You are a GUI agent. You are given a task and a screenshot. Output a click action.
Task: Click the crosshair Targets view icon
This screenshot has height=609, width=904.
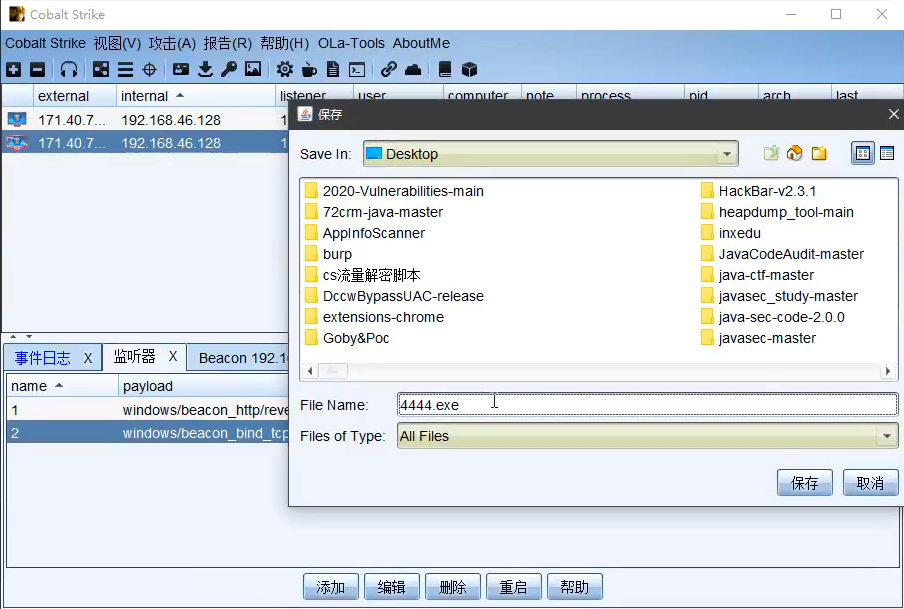pyautogui.click(x=149, y=69)
